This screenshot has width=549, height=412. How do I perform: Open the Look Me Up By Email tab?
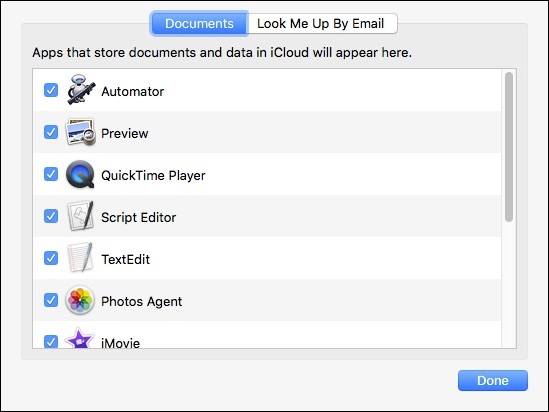pos(322,23)
